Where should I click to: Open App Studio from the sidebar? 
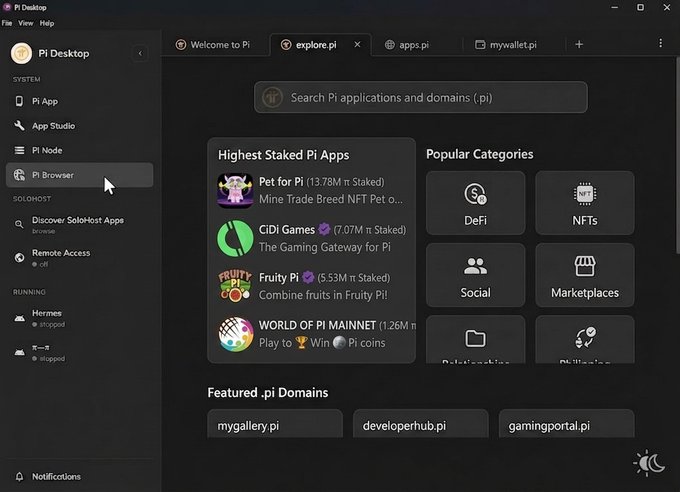tap(79, 126)
